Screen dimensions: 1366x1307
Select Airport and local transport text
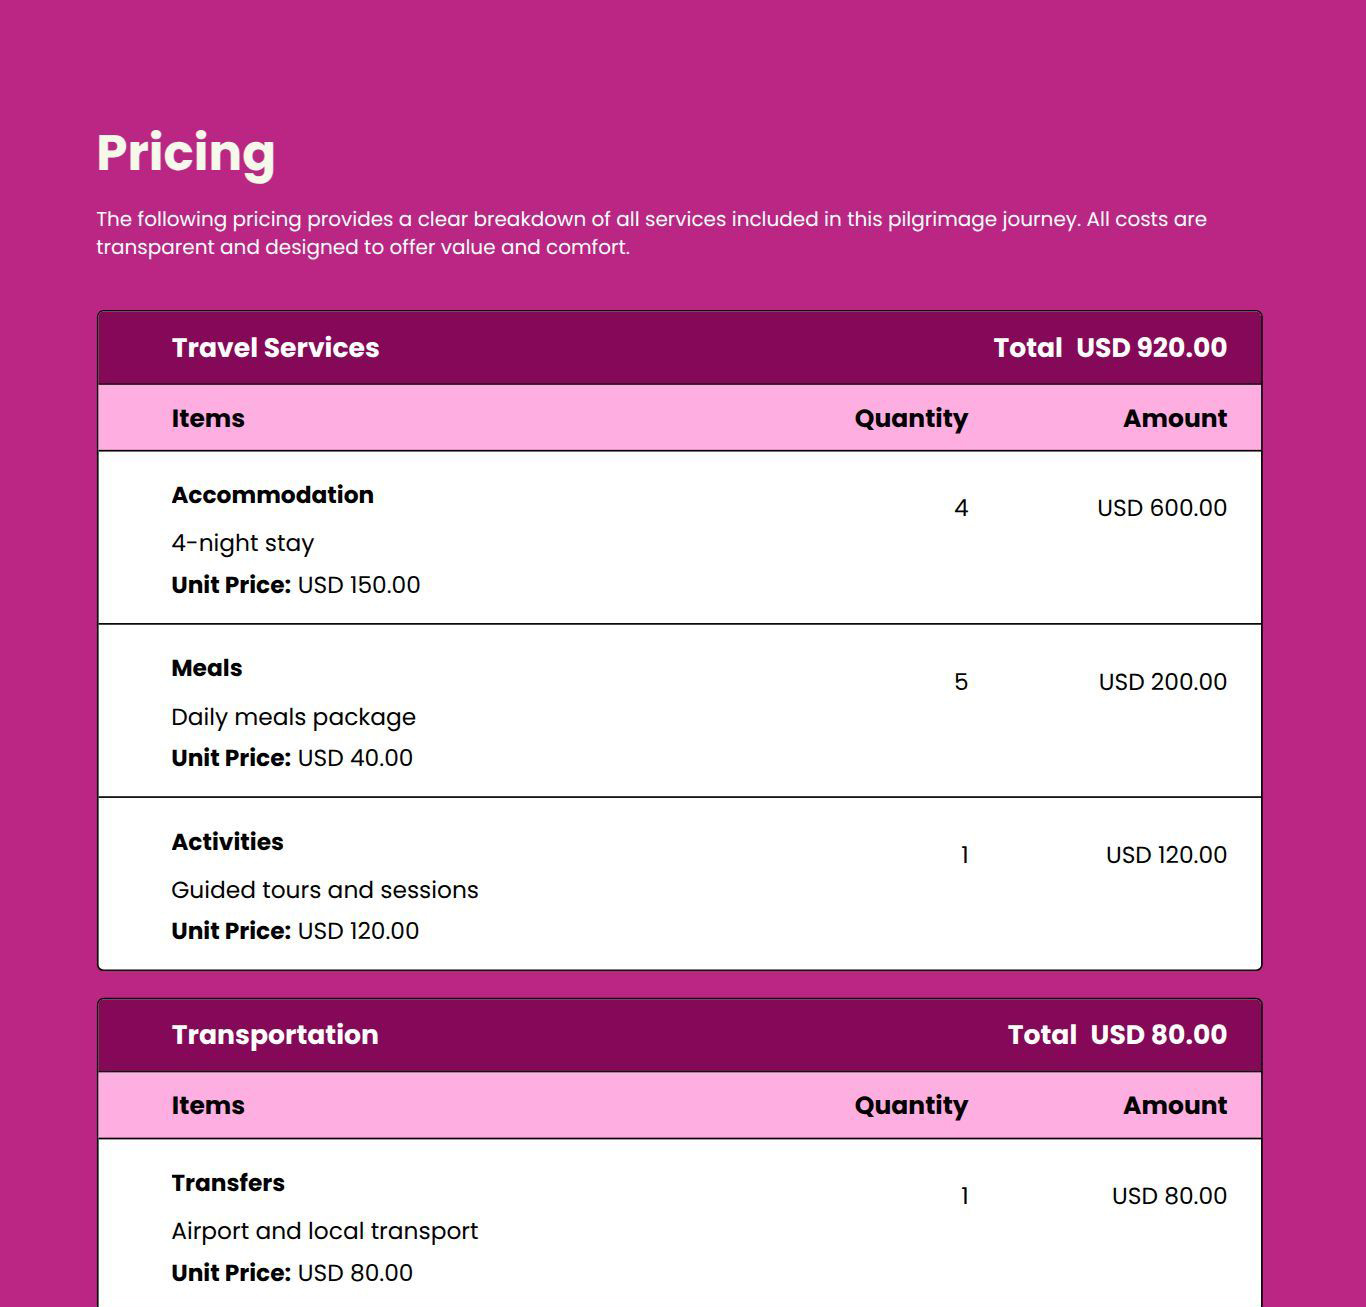point(324,1231)
